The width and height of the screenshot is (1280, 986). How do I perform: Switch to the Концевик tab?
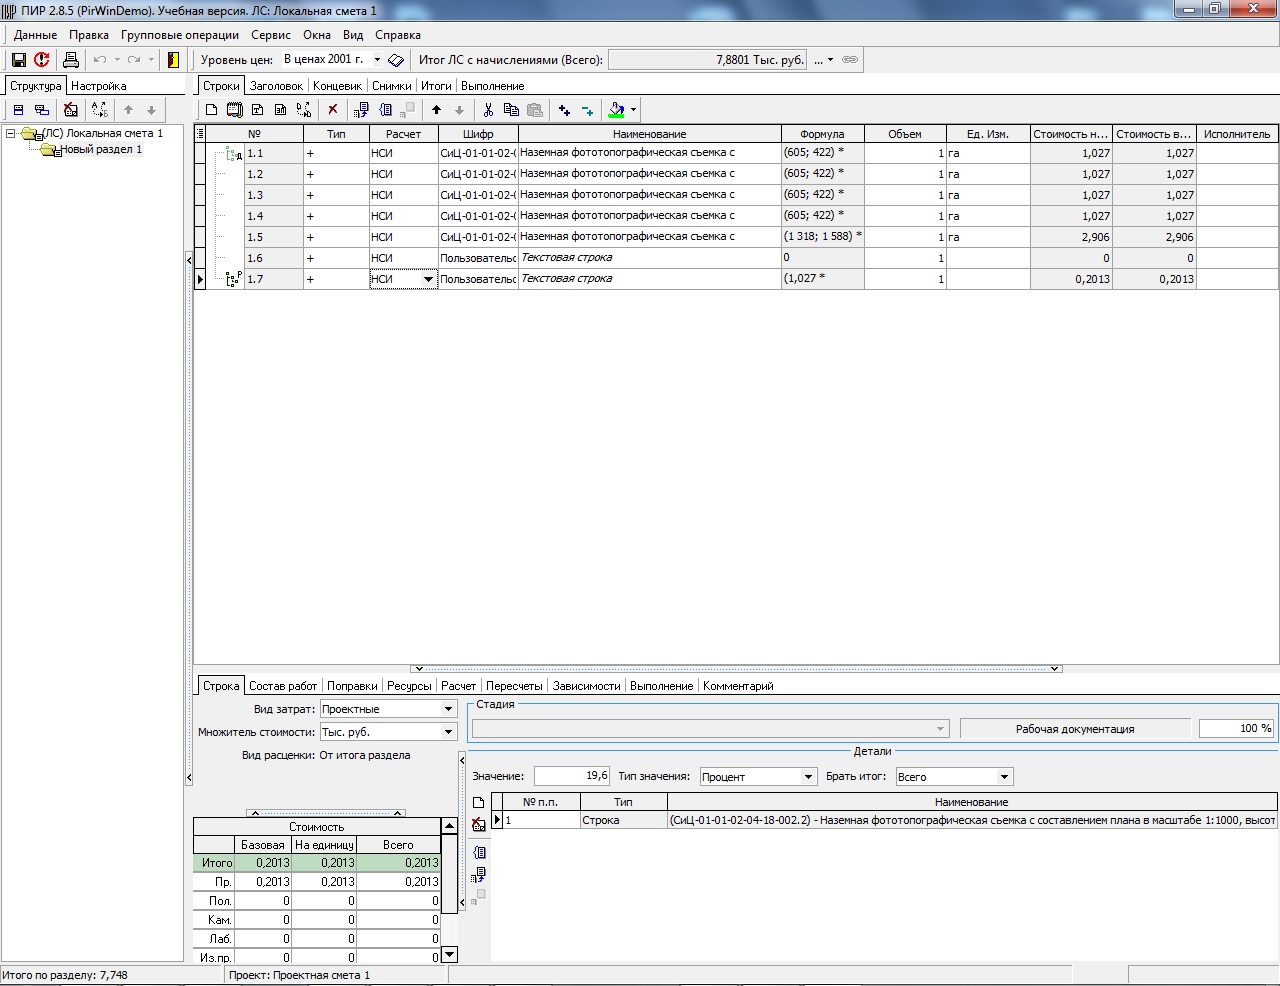click(x=337, y=86)
